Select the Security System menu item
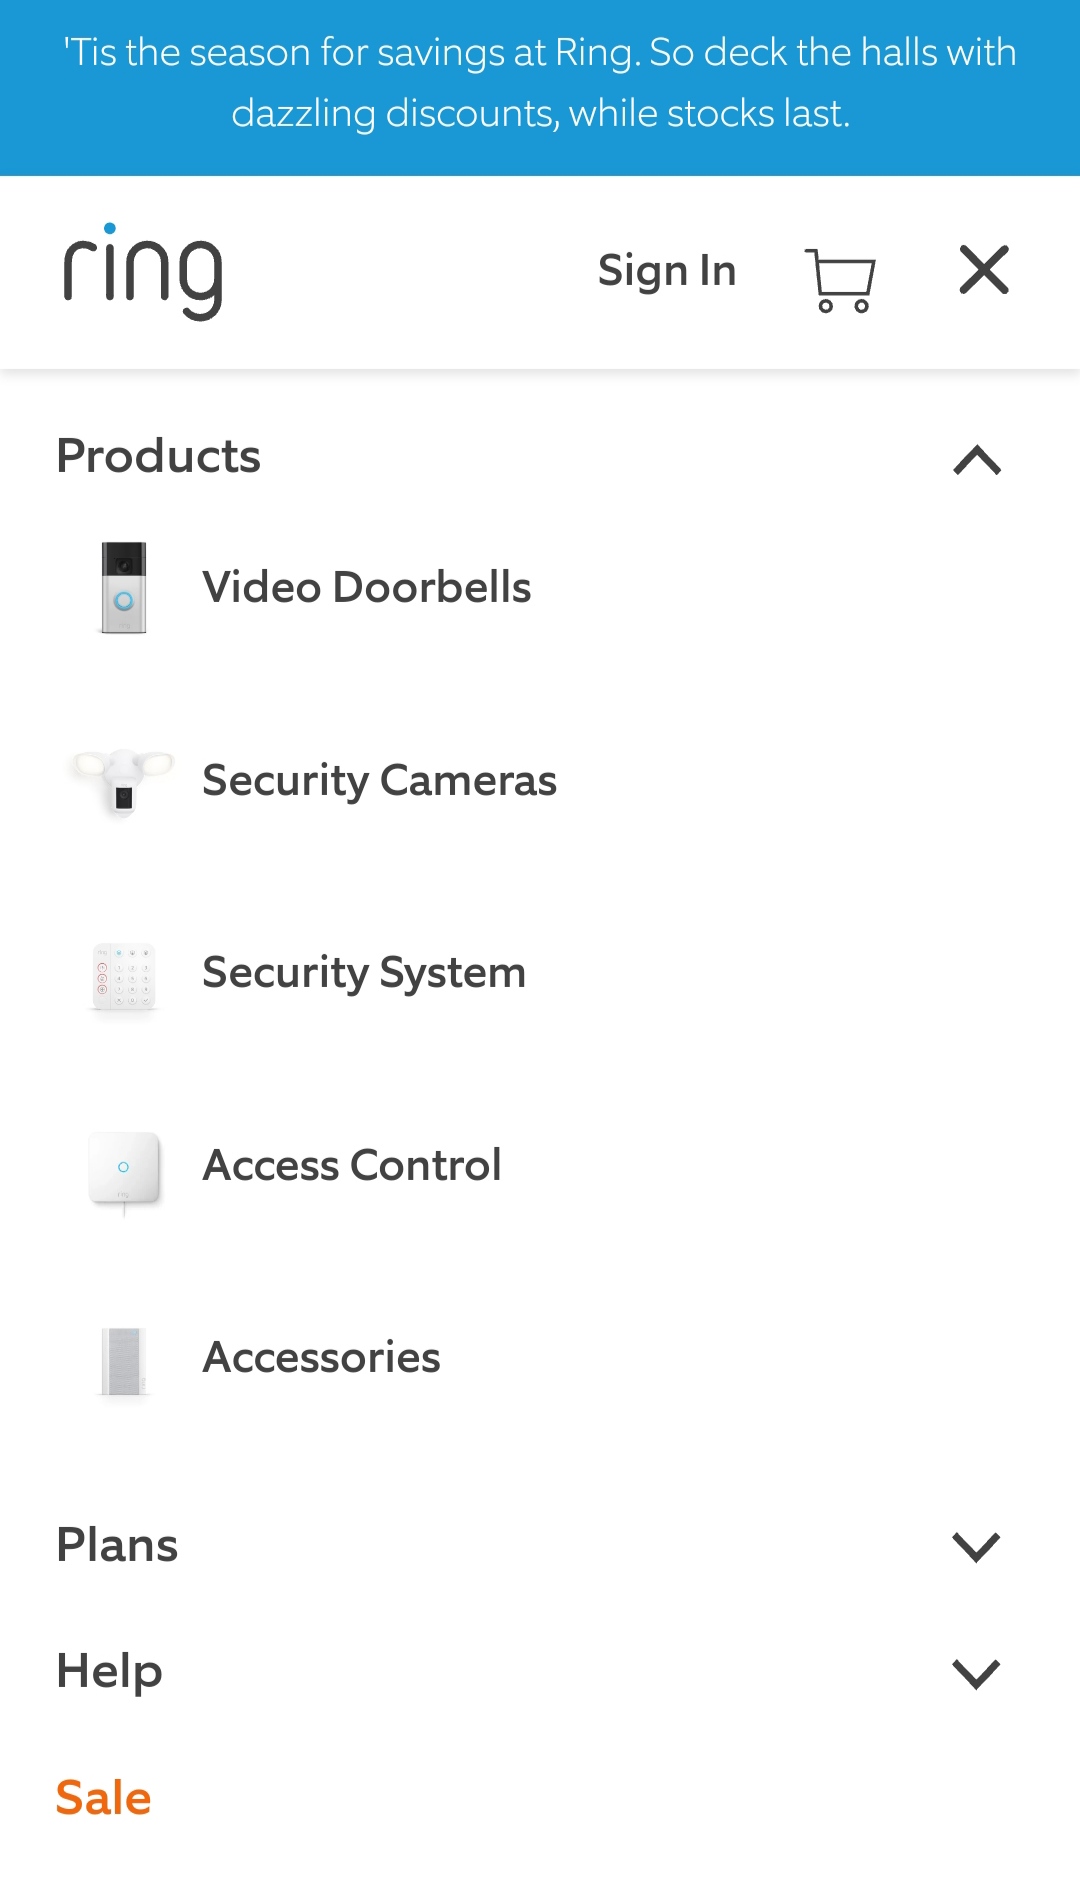The height and width of the screenshot is (1890, 1080). click(364, 974)
